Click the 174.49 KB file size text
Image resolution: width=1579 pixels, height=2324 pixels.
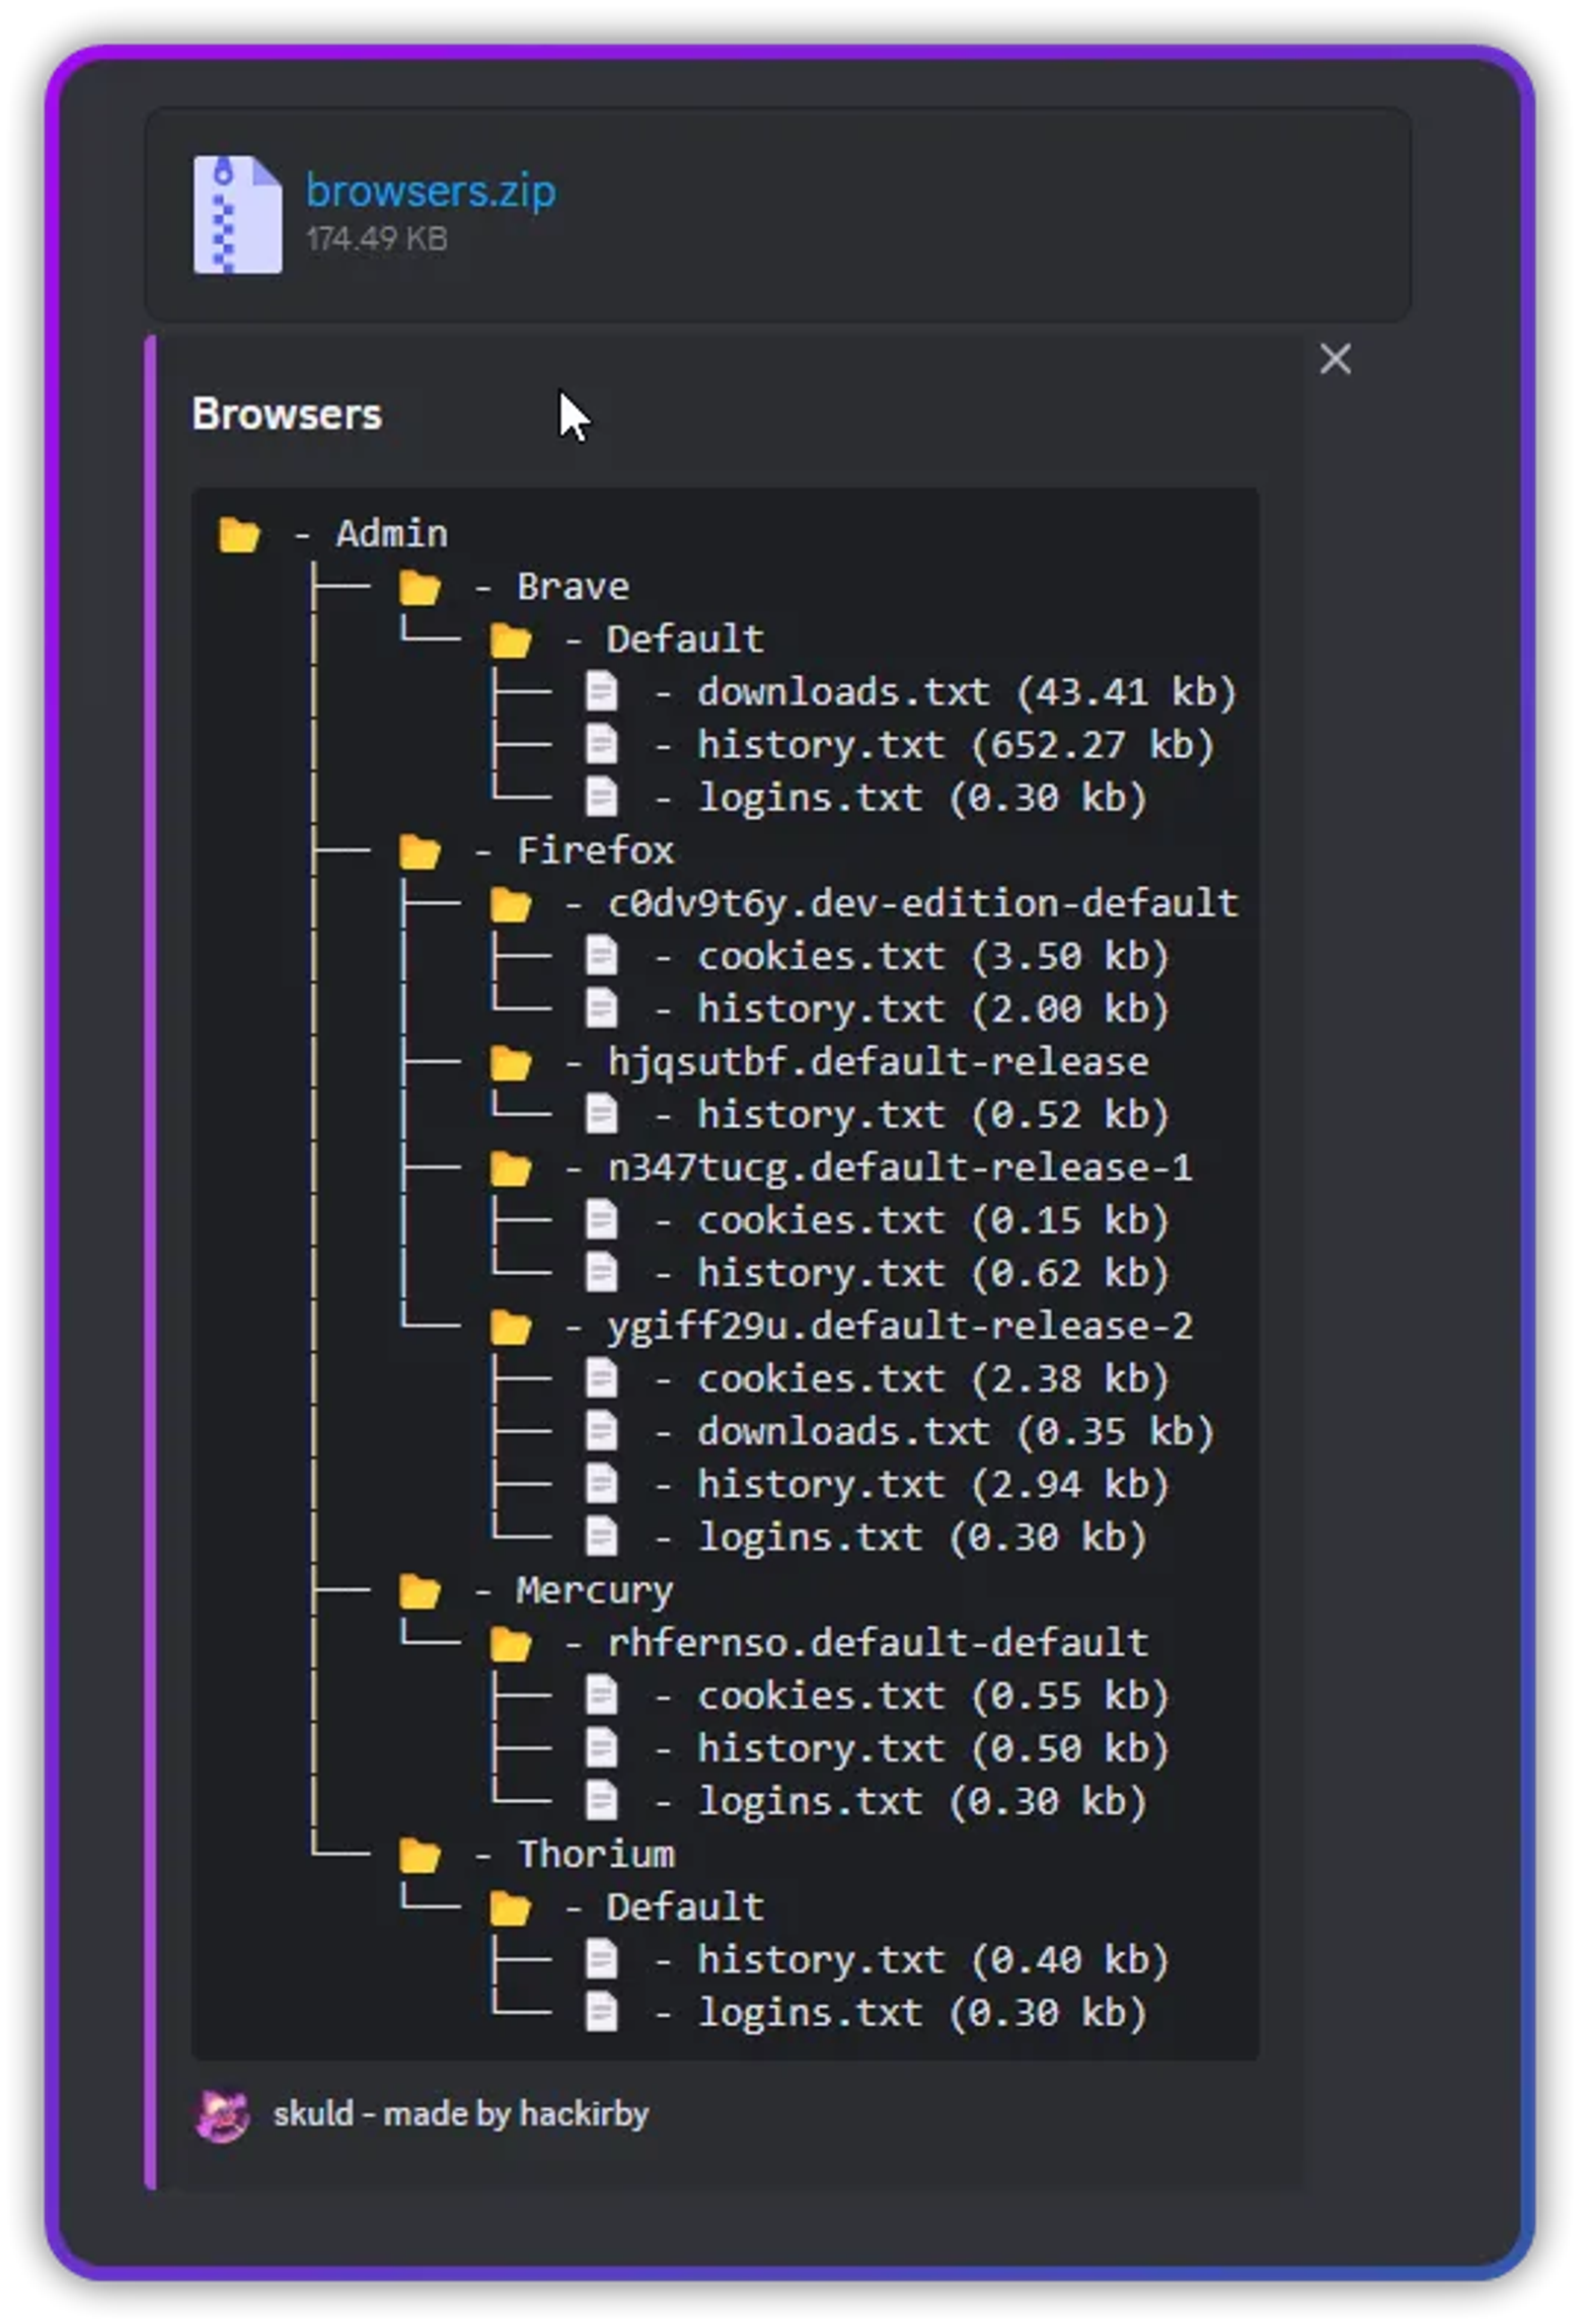click(376, 239)
